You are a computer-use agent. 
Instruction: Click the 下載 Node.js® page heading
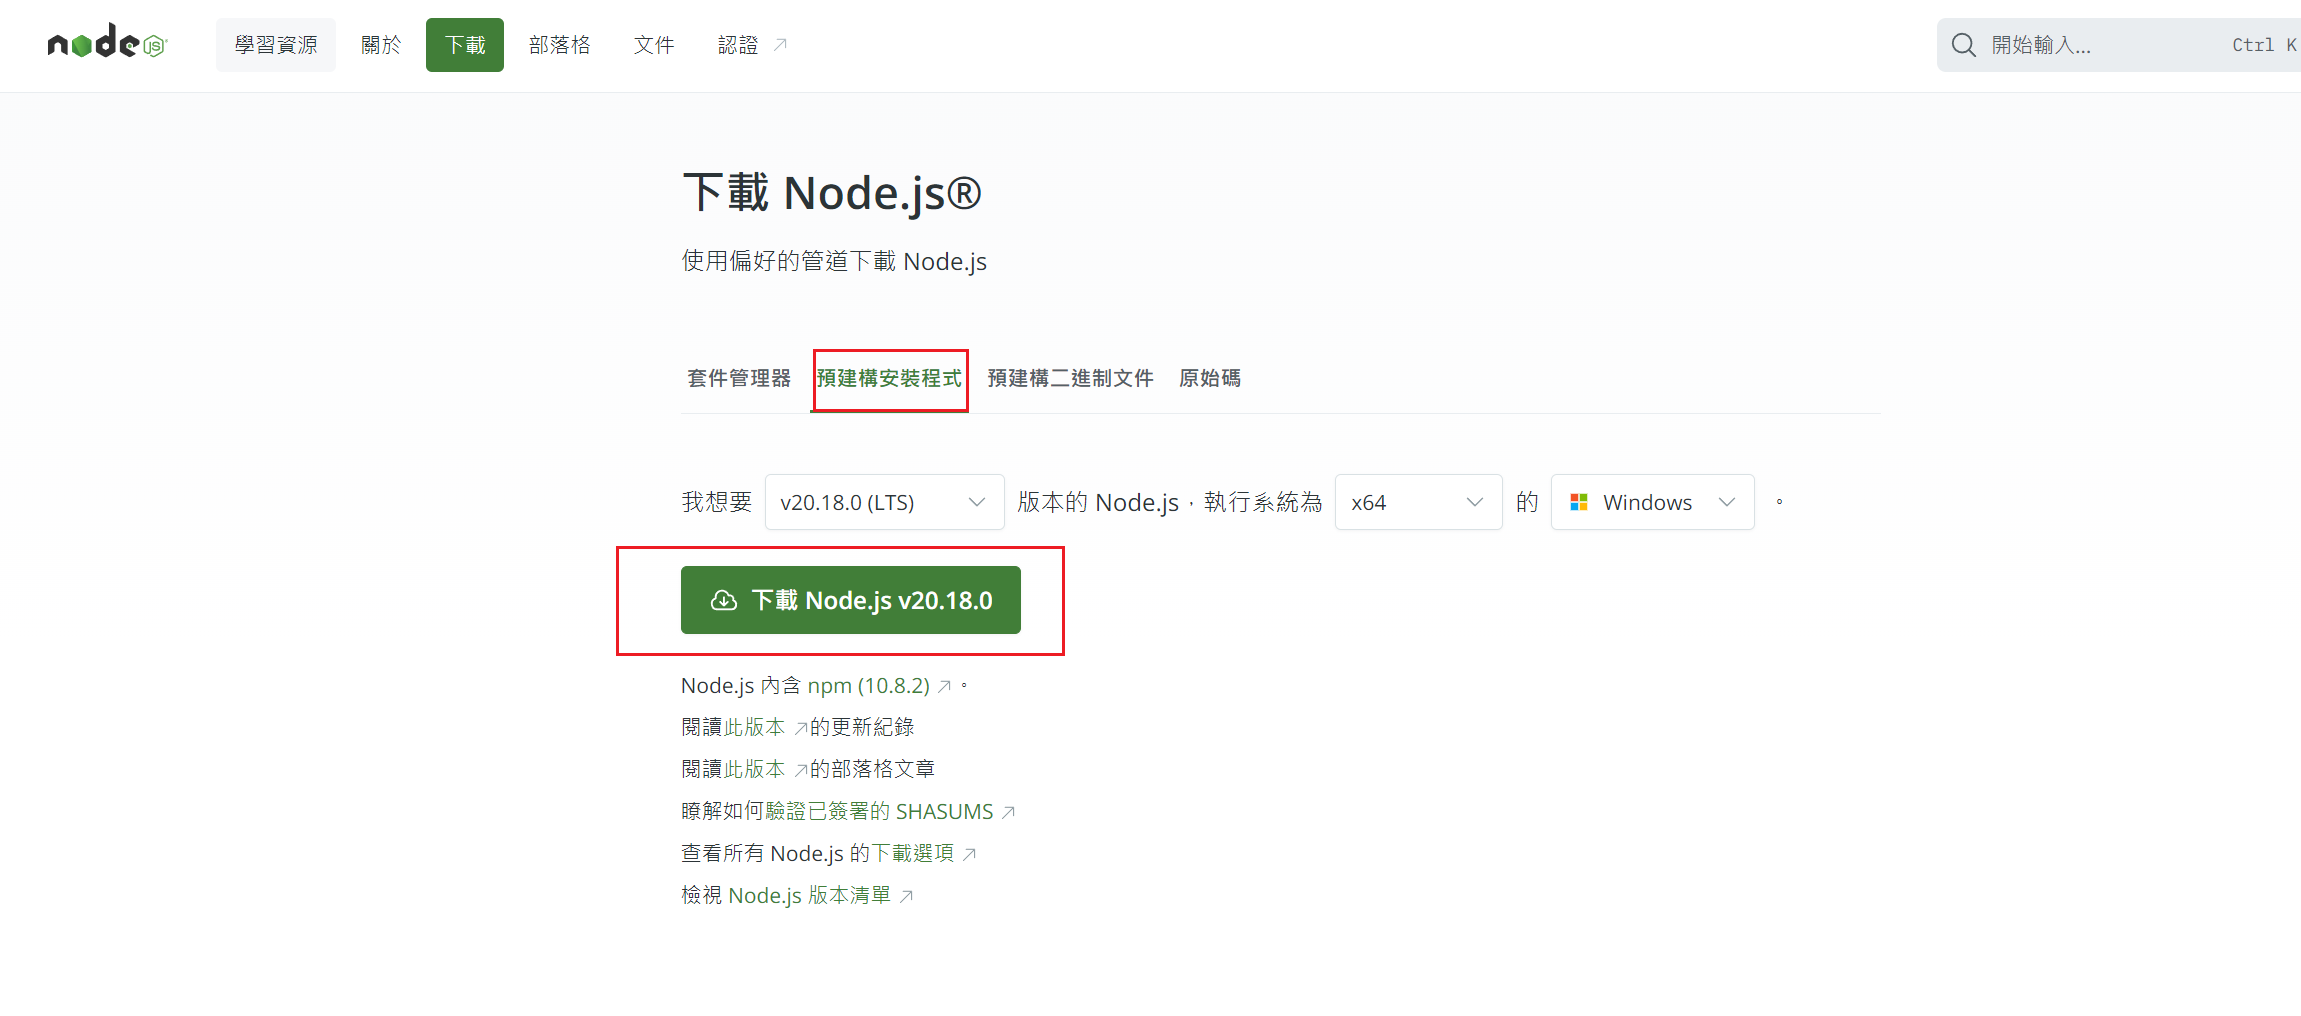[832, 193]
